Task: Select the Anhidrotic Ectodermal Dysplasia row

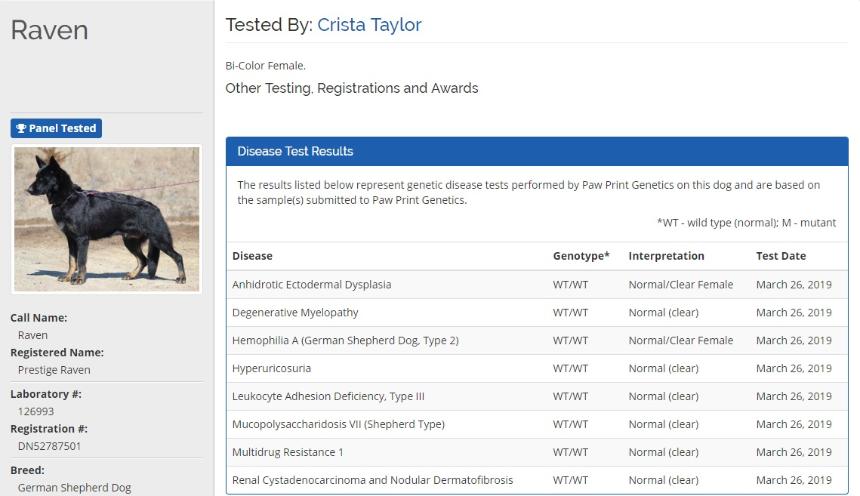Action: click(537, 285)
